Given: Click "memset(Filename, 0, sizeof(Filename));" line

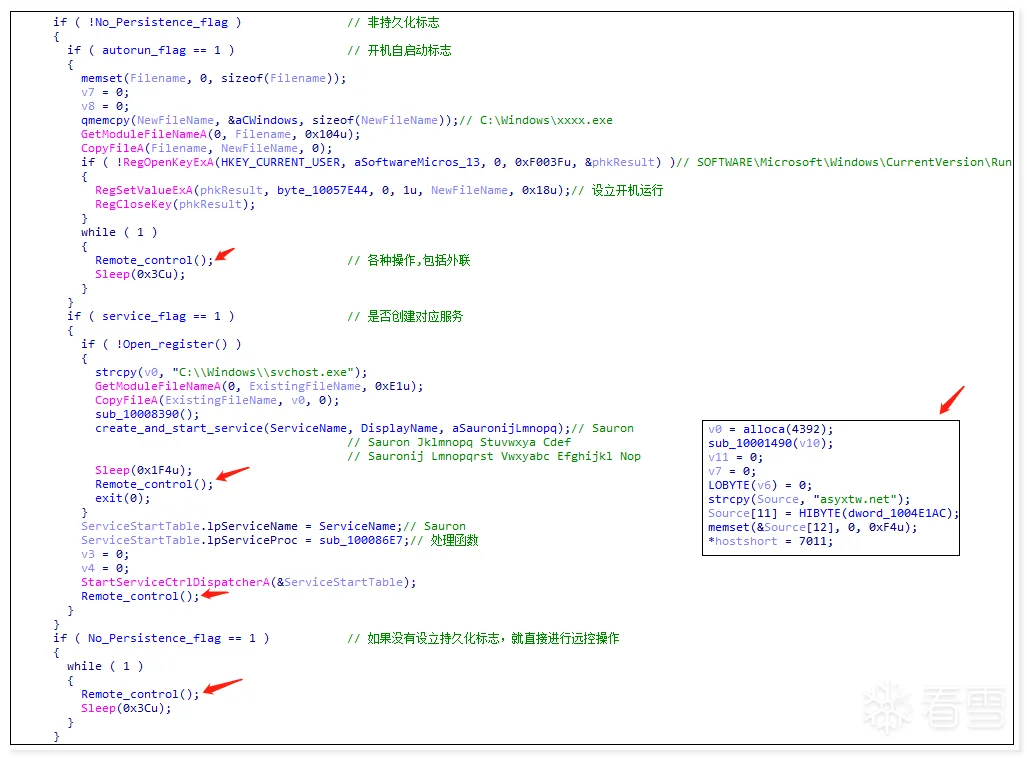Looking at the screenshot, I should 214,79.
